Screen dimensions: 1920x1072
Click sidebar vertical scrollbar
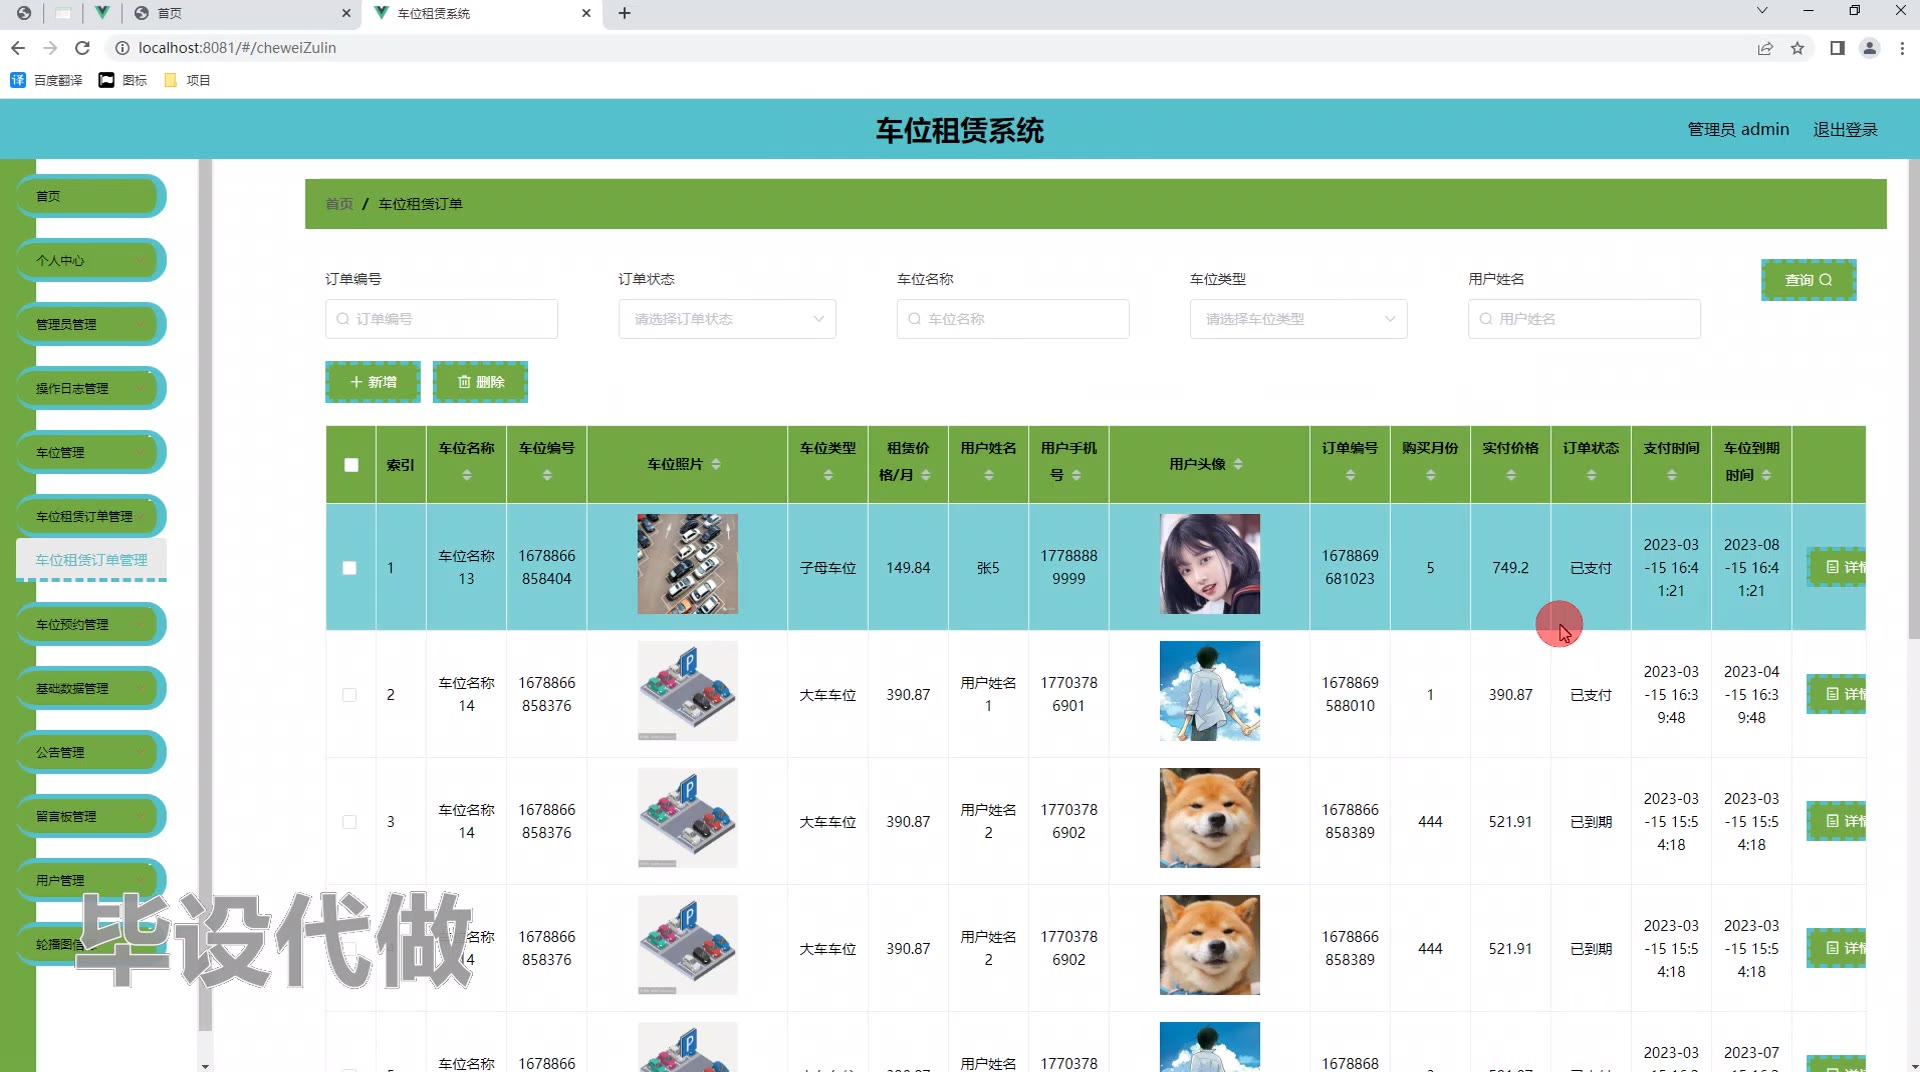205,595
